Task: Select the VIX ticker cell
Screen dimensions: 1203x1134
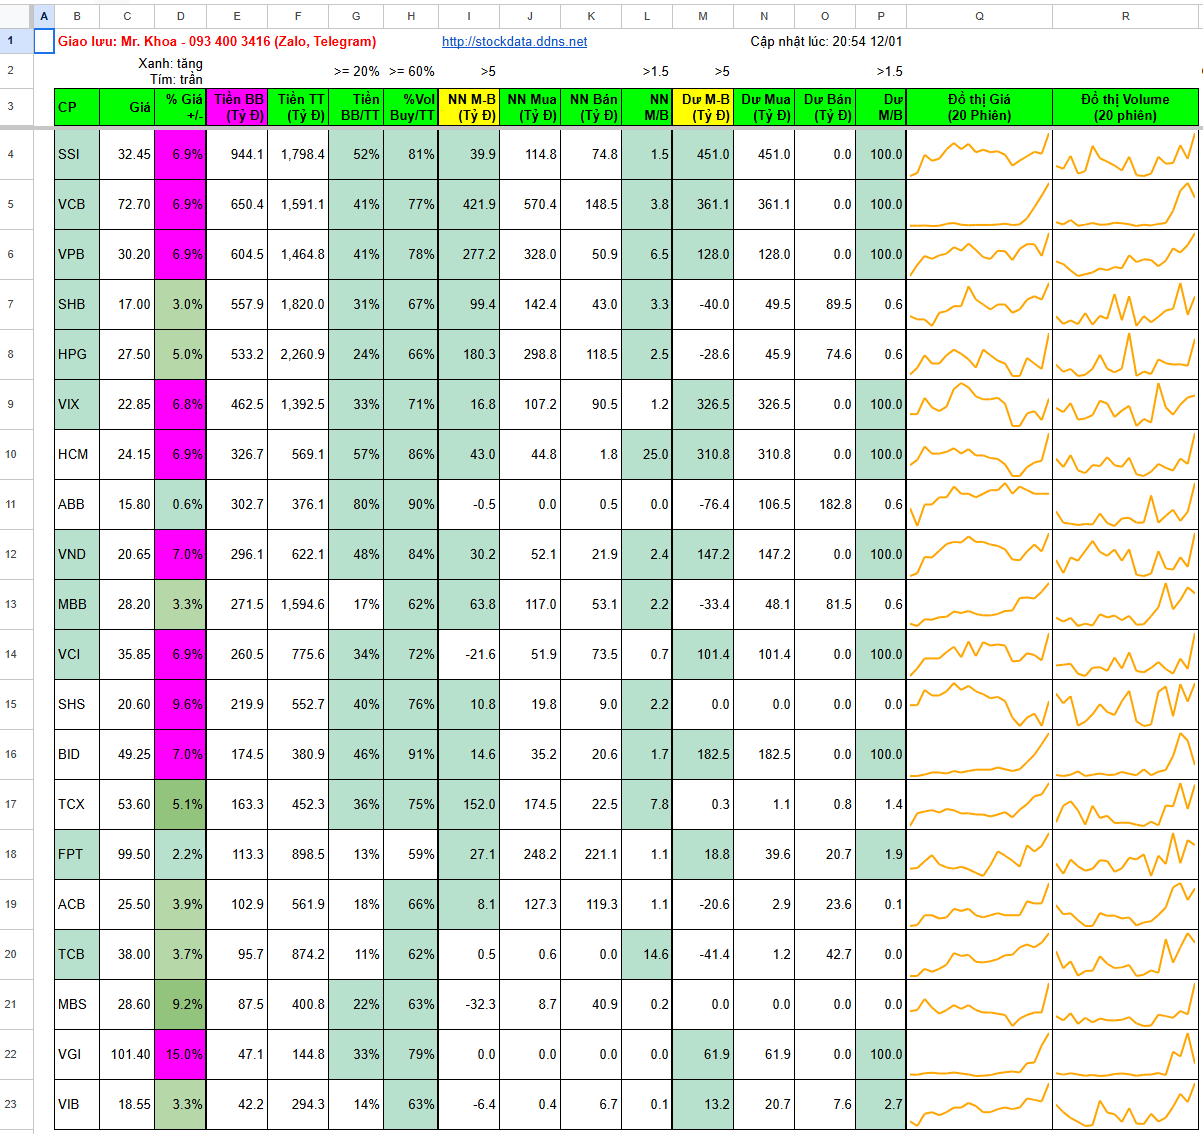Action: coord(77,404)
